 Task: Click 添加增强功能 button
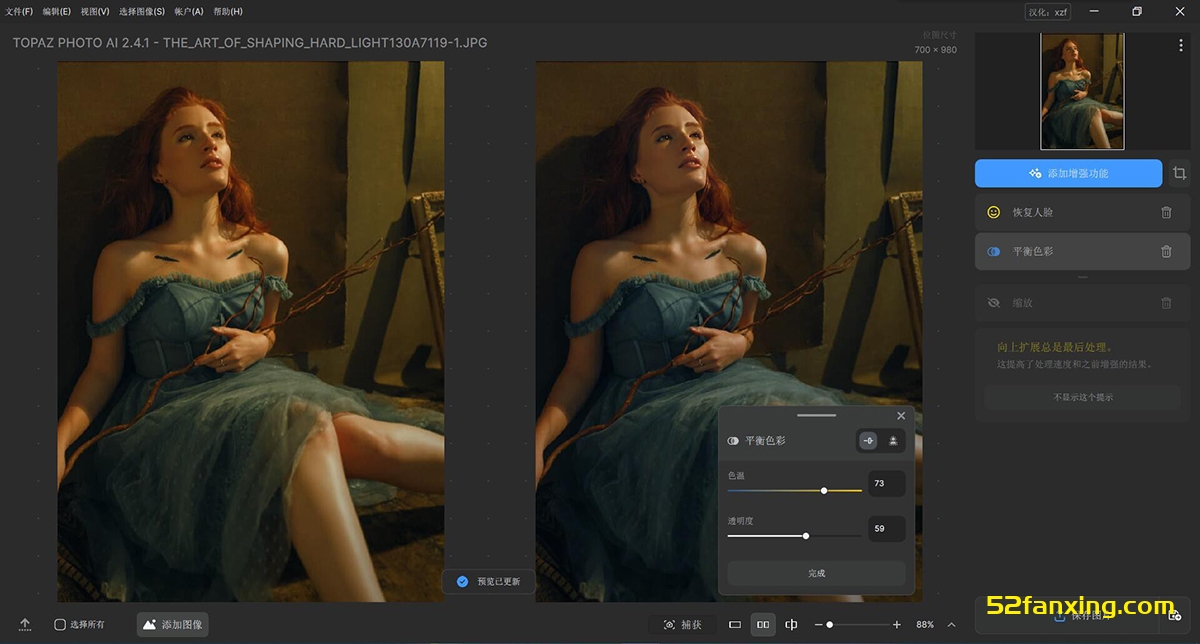(x=1068, y=173)
